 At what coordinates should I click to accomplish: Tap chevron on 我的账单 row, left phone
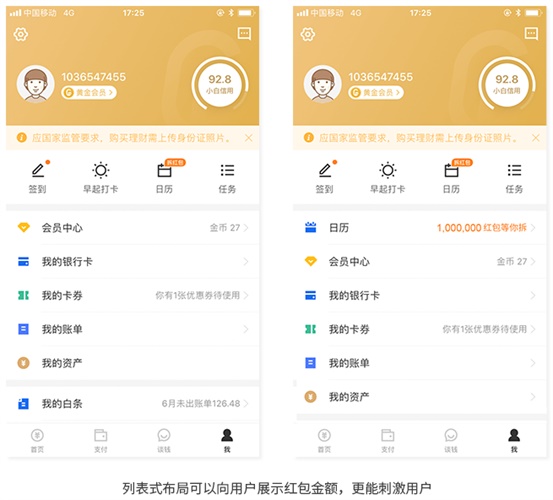246,329
